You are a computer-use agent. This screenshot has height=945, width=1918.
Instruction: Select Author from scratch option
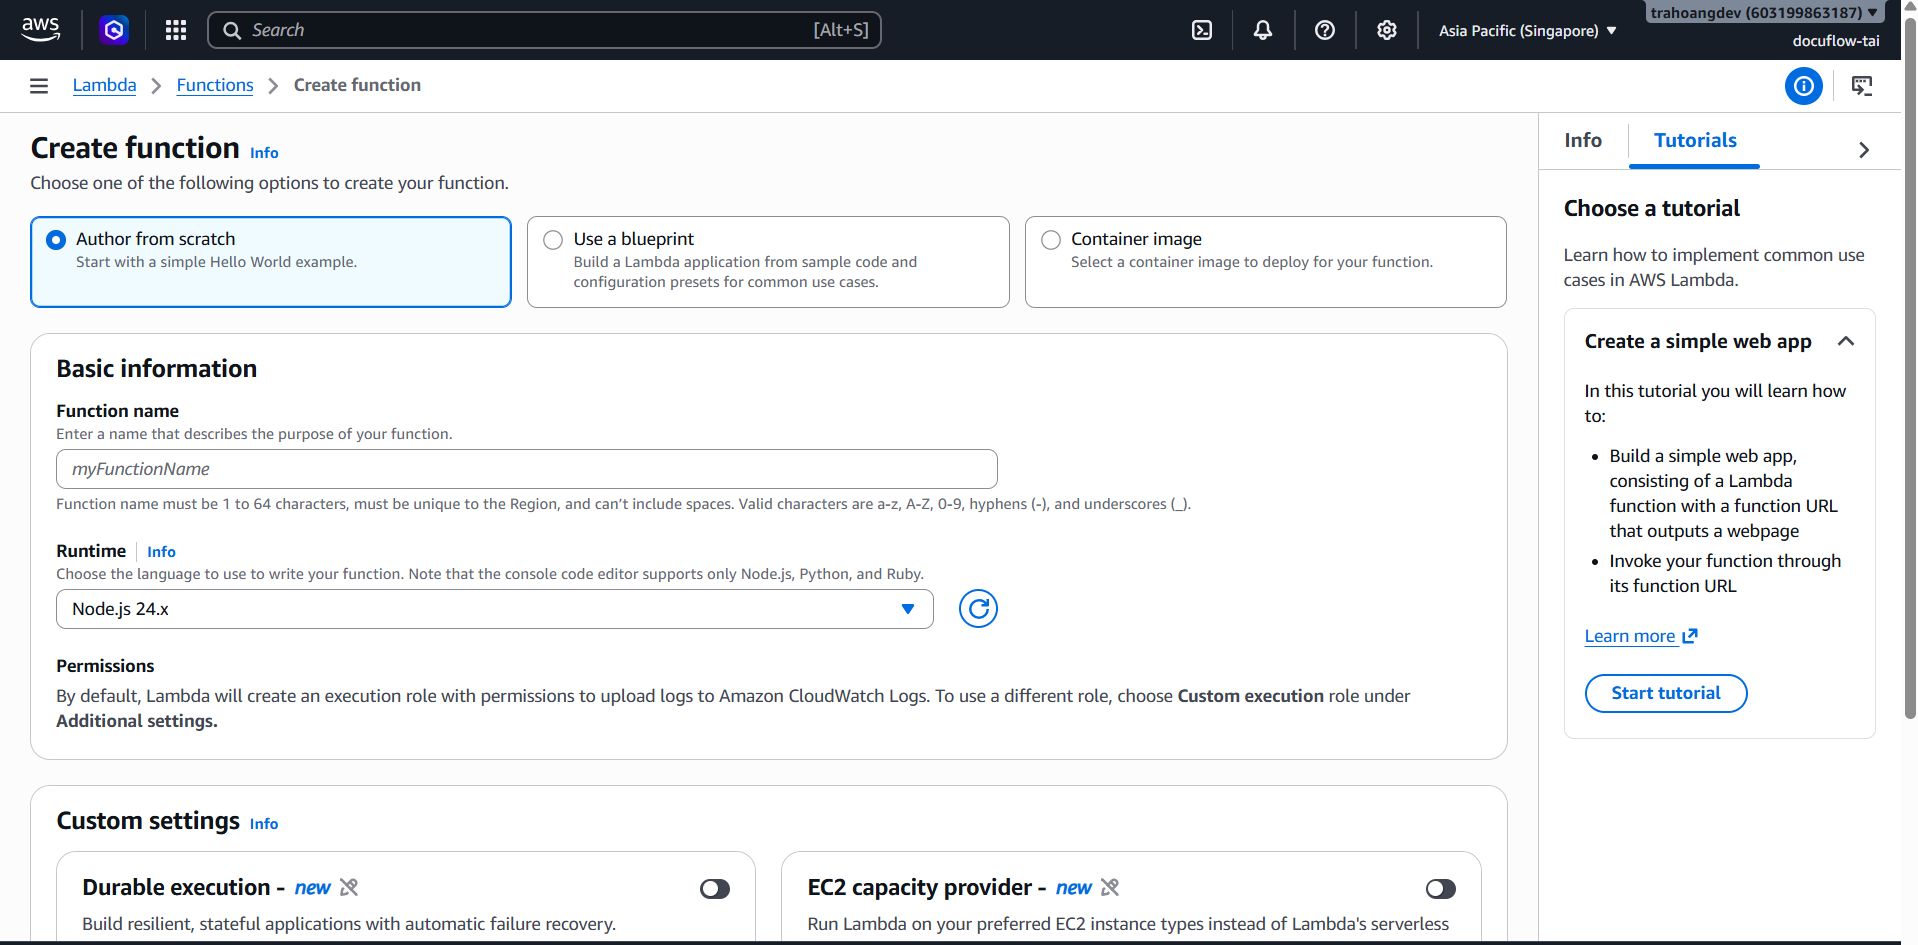[x=271, y=262]
